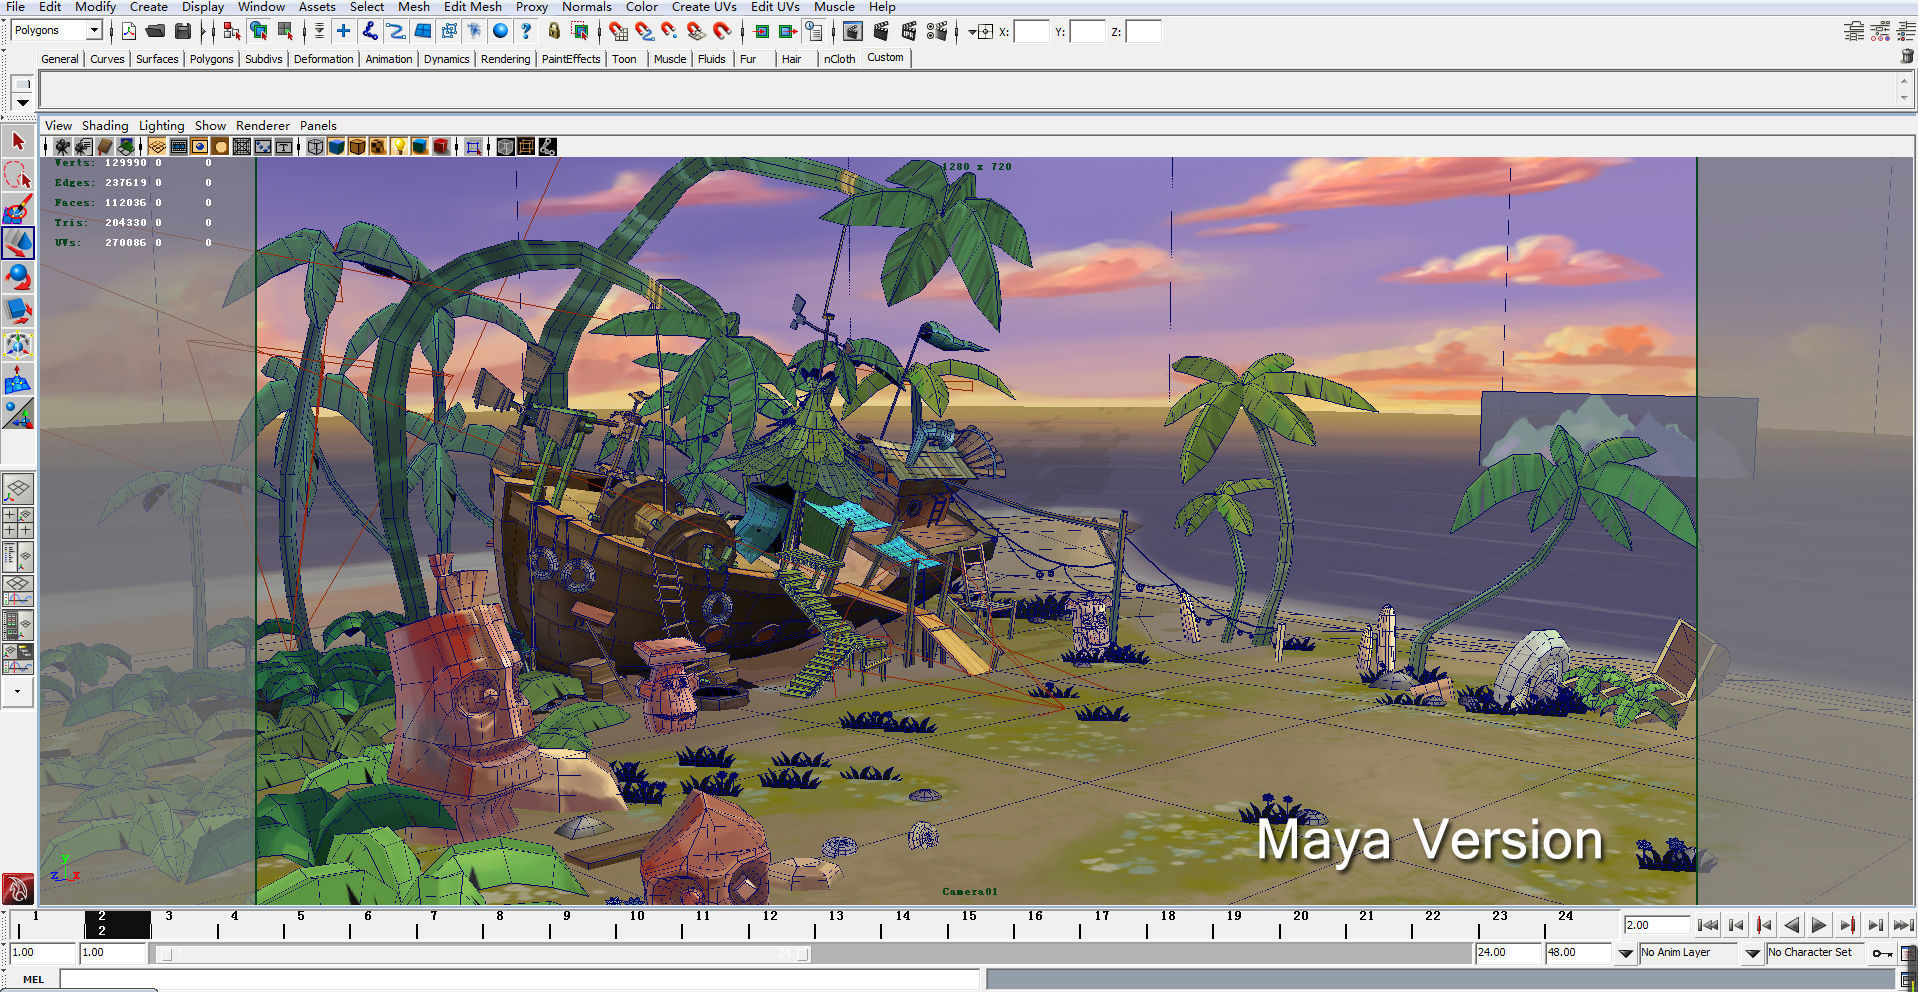The width and height of the screenshot is (1918, 992).
Task: Switch to single perspective view layout
Action: (18, 489)
